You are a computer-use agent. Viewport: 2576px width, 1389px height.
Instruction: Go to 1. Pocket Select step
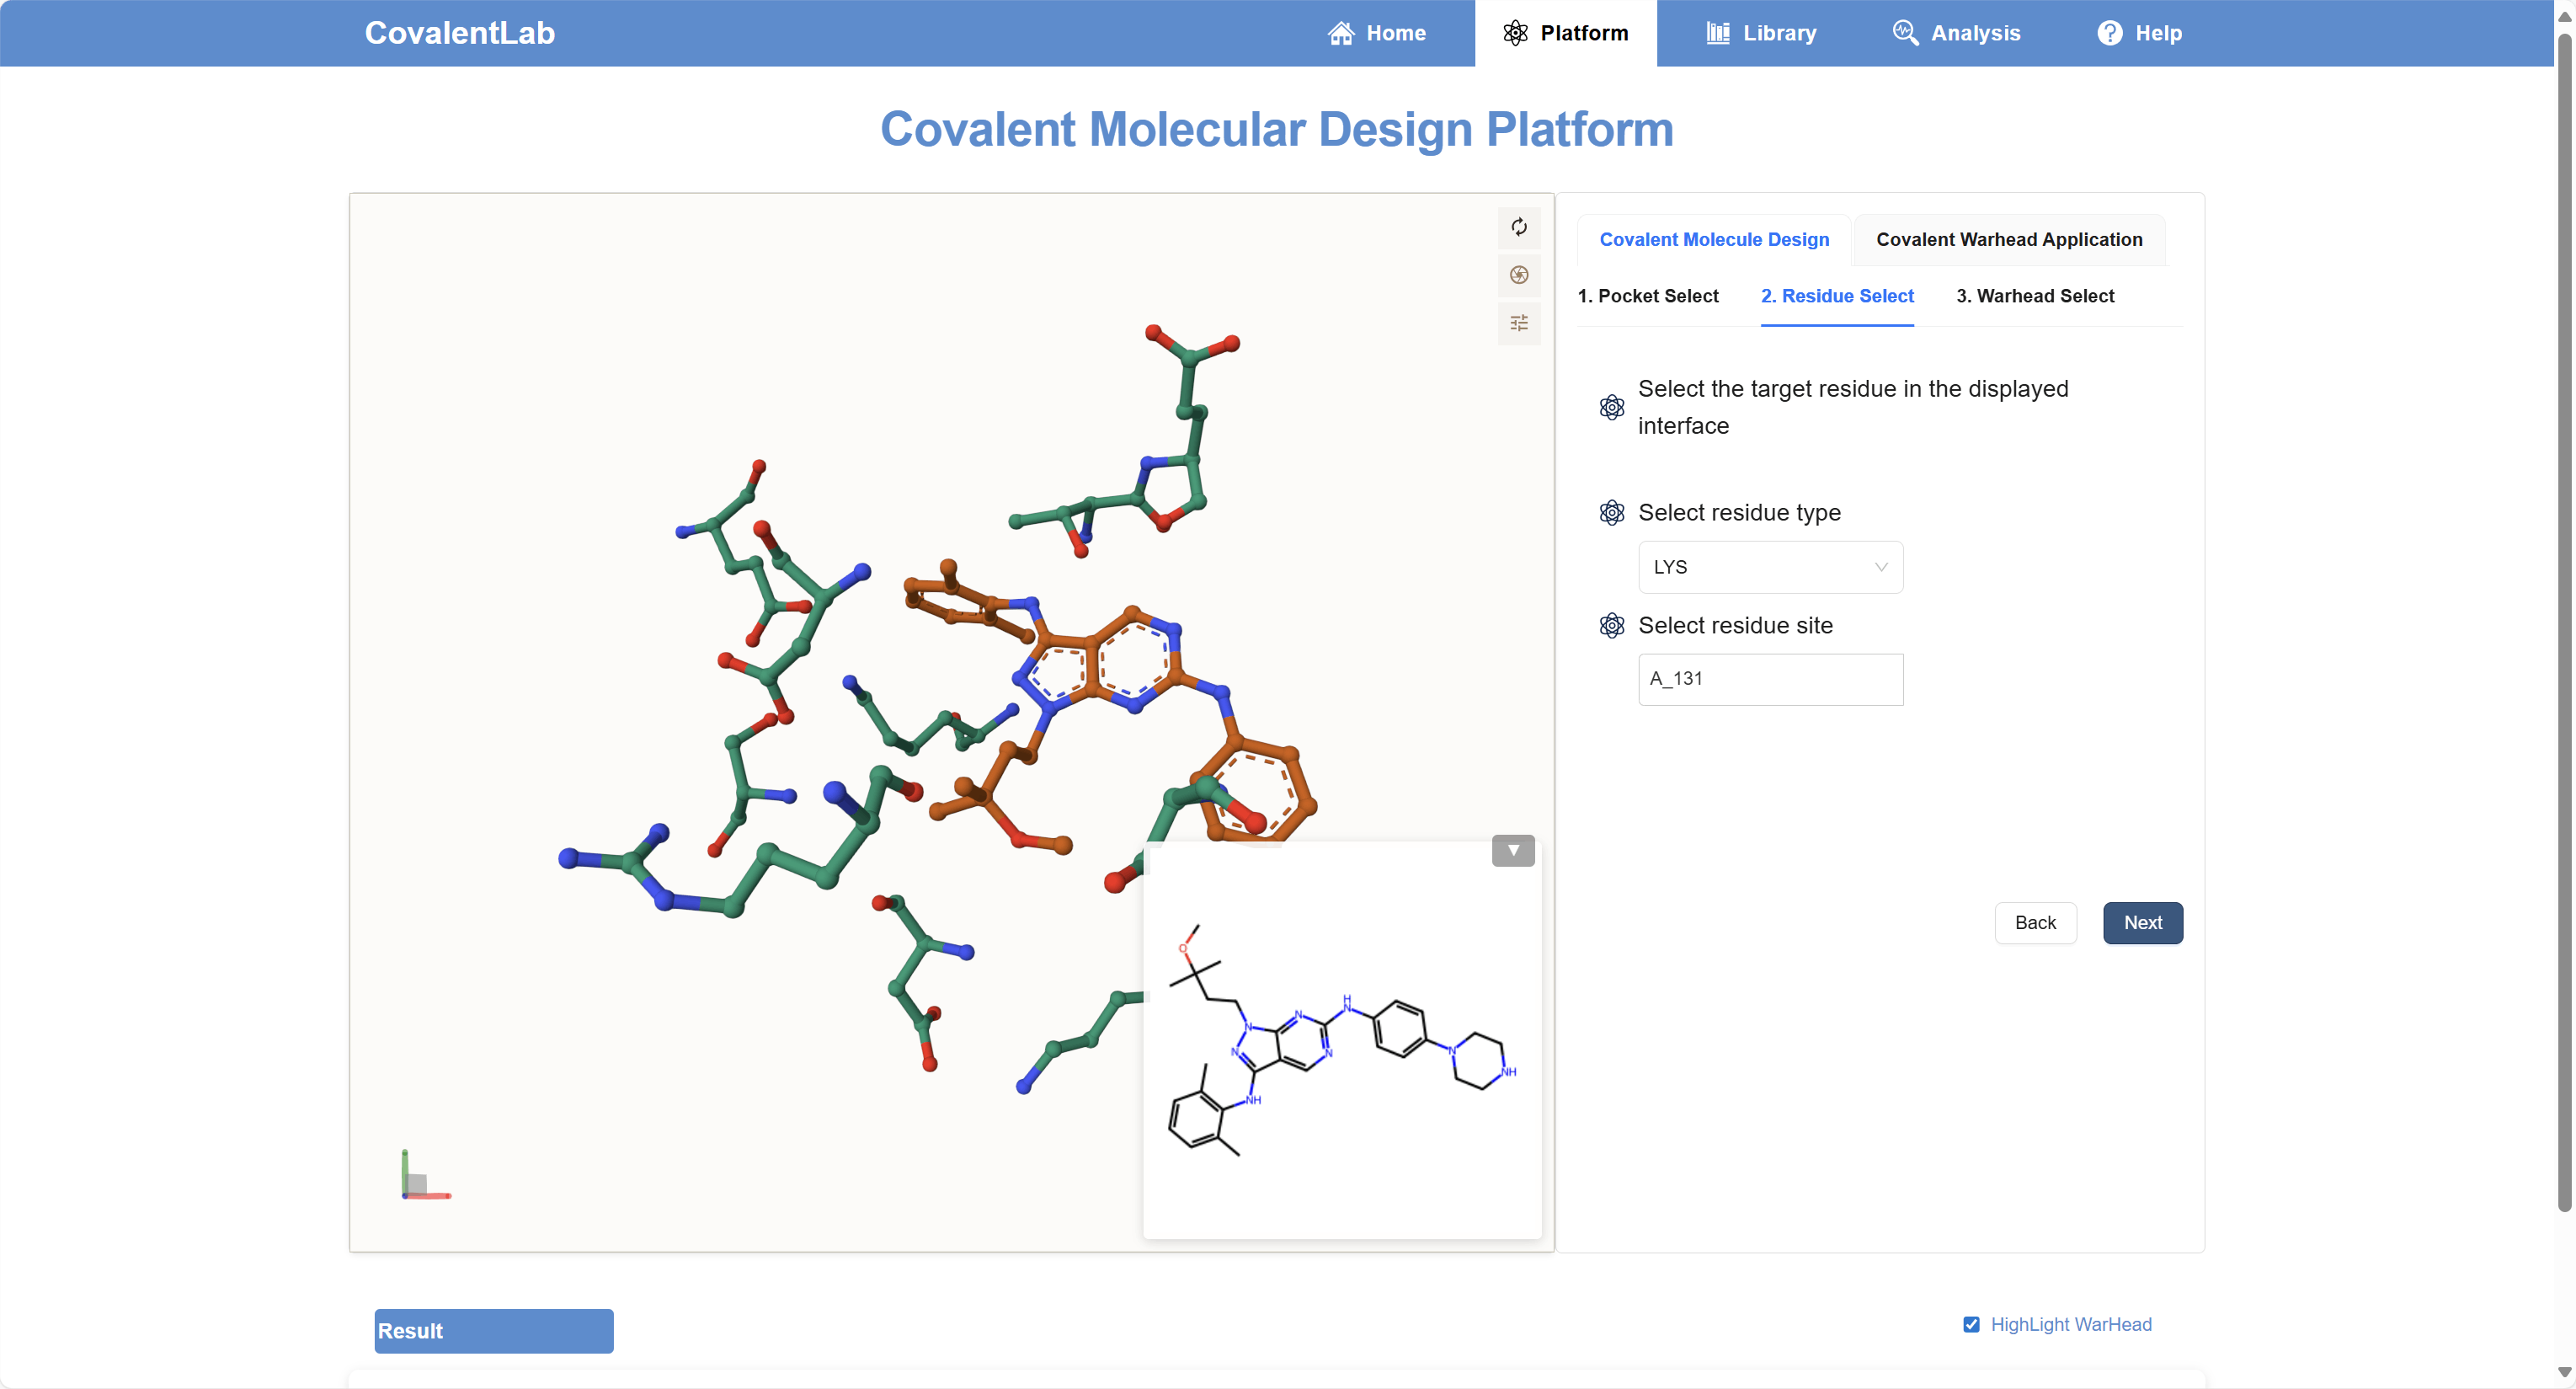[x=1647, y=296]
